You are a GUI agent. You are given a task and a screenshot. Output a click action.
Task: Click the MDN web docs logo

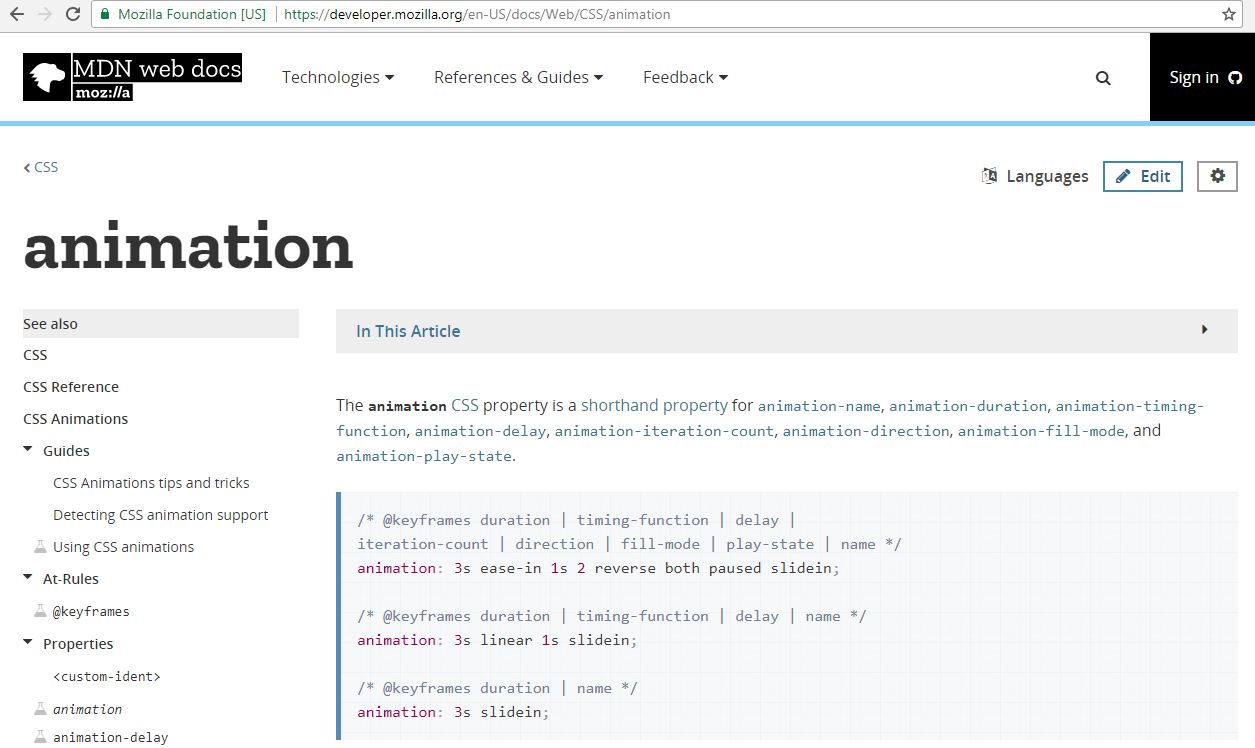click(132, 77)
